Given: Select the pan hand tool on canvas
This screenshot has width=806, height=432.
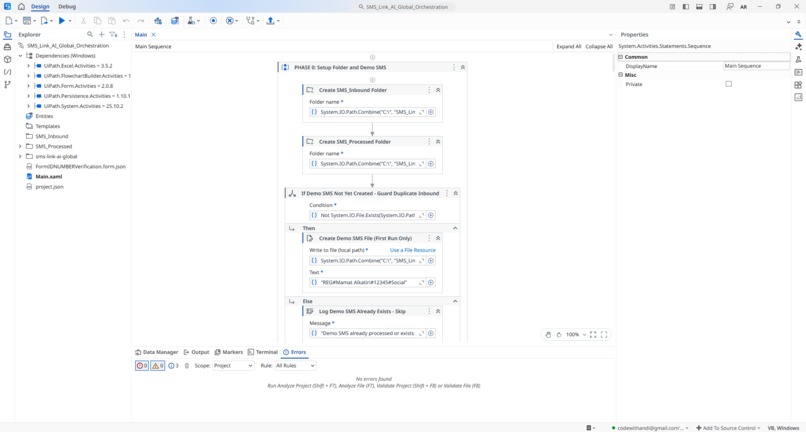Looking at the screenshot, I should [x=548, y=334].
